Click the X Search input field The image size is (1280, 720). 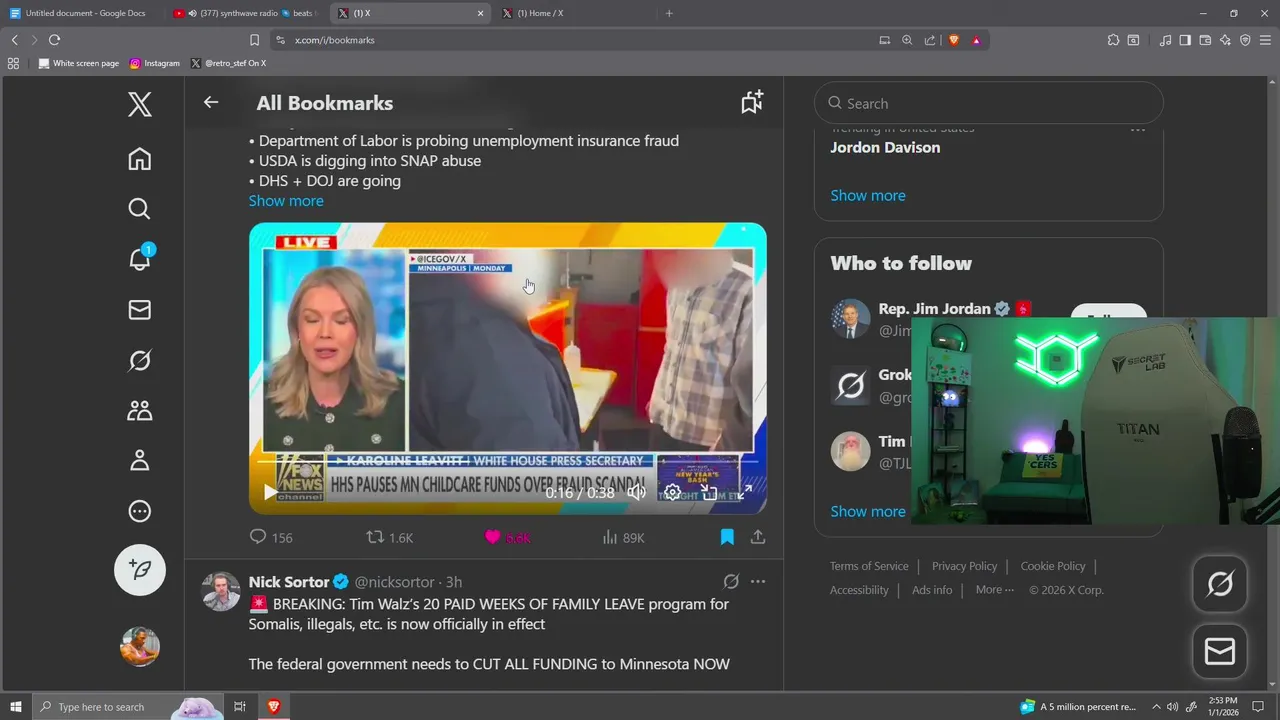point(989,103)
